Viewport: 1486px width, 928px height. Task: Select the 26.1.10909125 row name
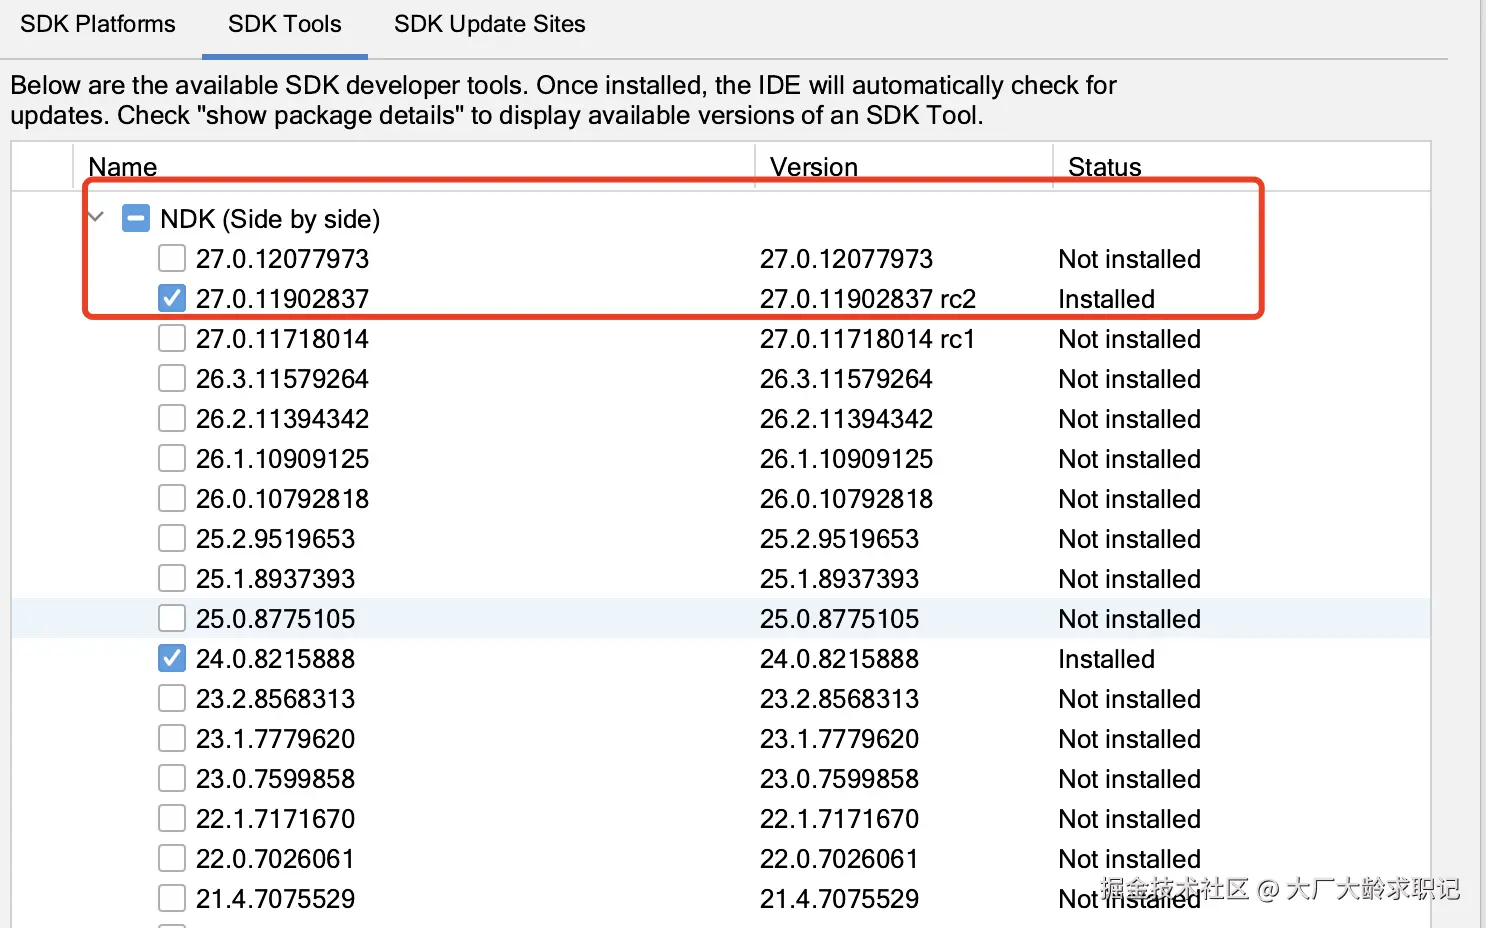(282, 459)
